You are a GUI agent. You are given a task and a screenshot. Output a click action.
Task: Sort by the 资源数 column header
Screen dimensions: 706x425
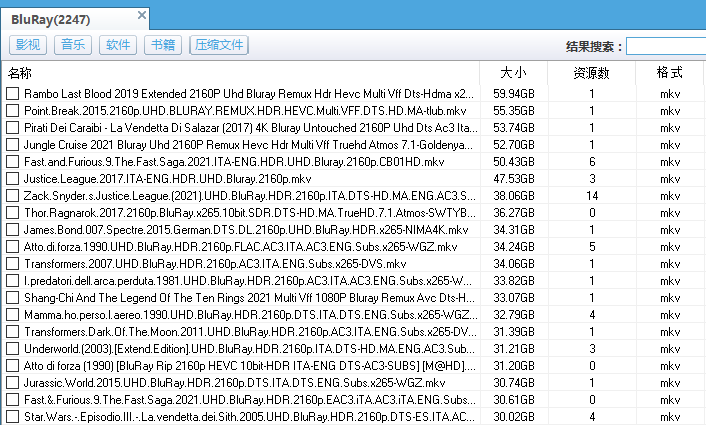pos(592,73)
